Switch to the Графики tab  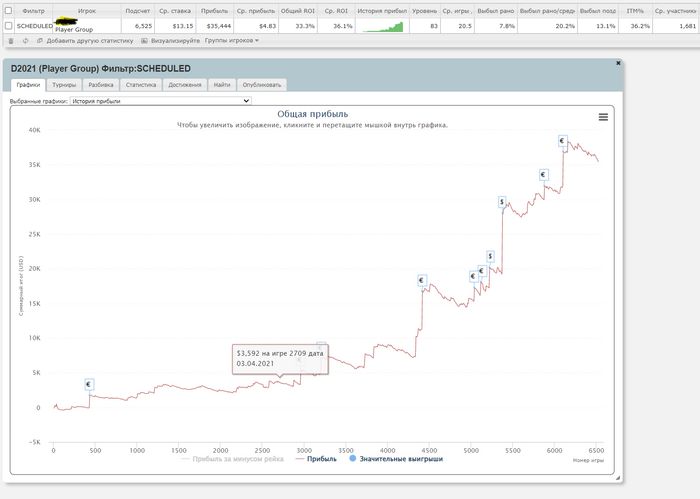[28, 85]
